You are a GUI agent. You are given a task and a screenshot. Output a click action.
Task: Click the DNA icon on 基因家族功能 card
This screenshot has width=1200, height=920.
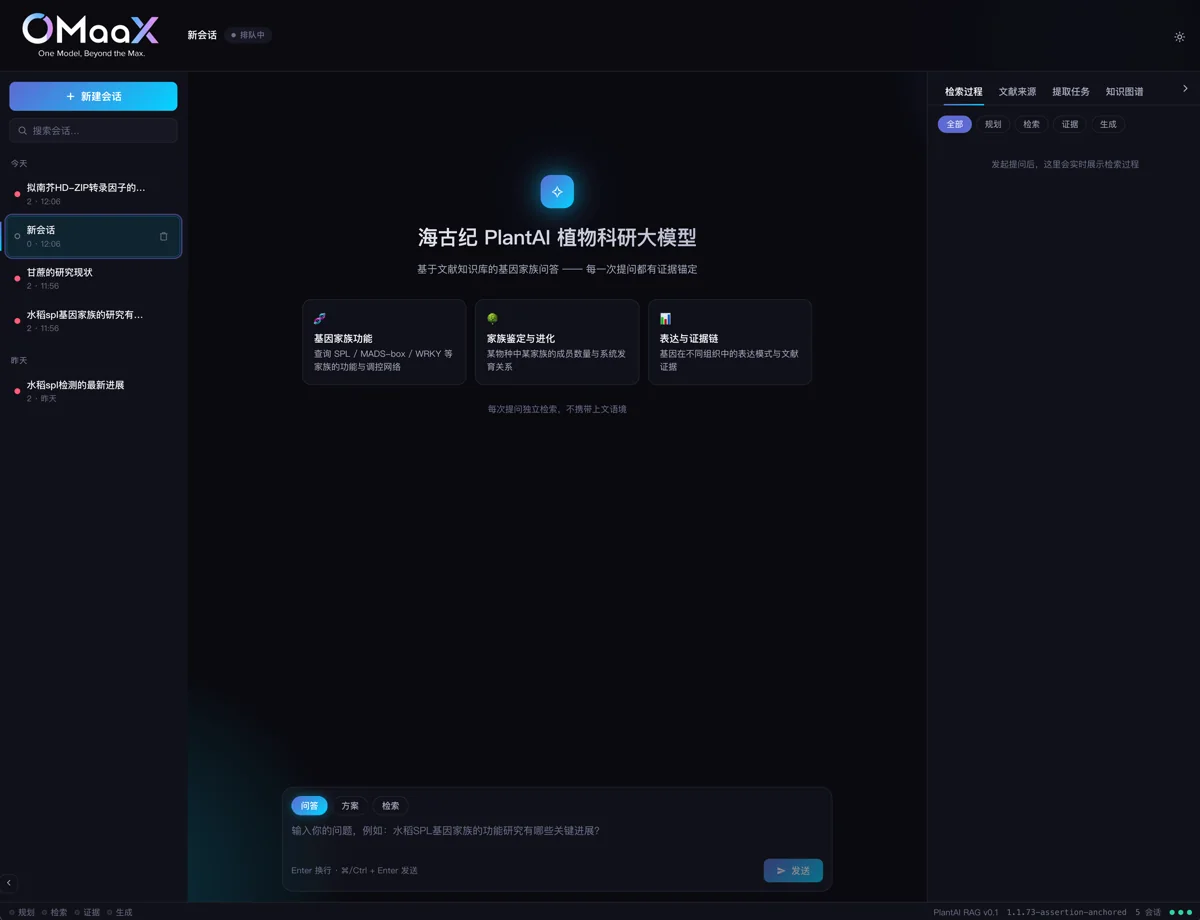(320, 318)
